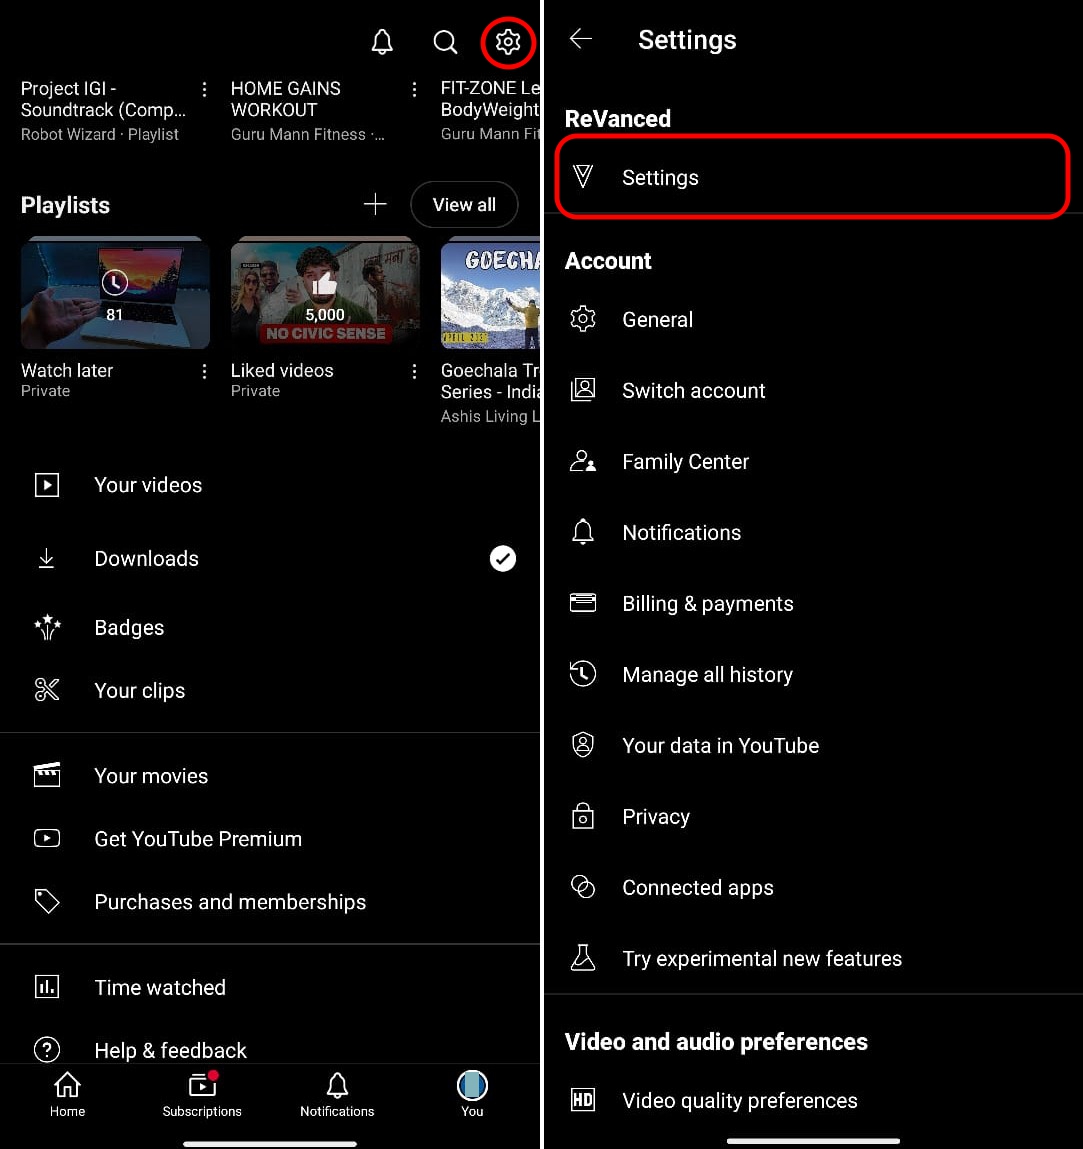Open Video quality preferences HD icon
The height and width of the screenshot is (1149, 1083).
point(583,1101)
